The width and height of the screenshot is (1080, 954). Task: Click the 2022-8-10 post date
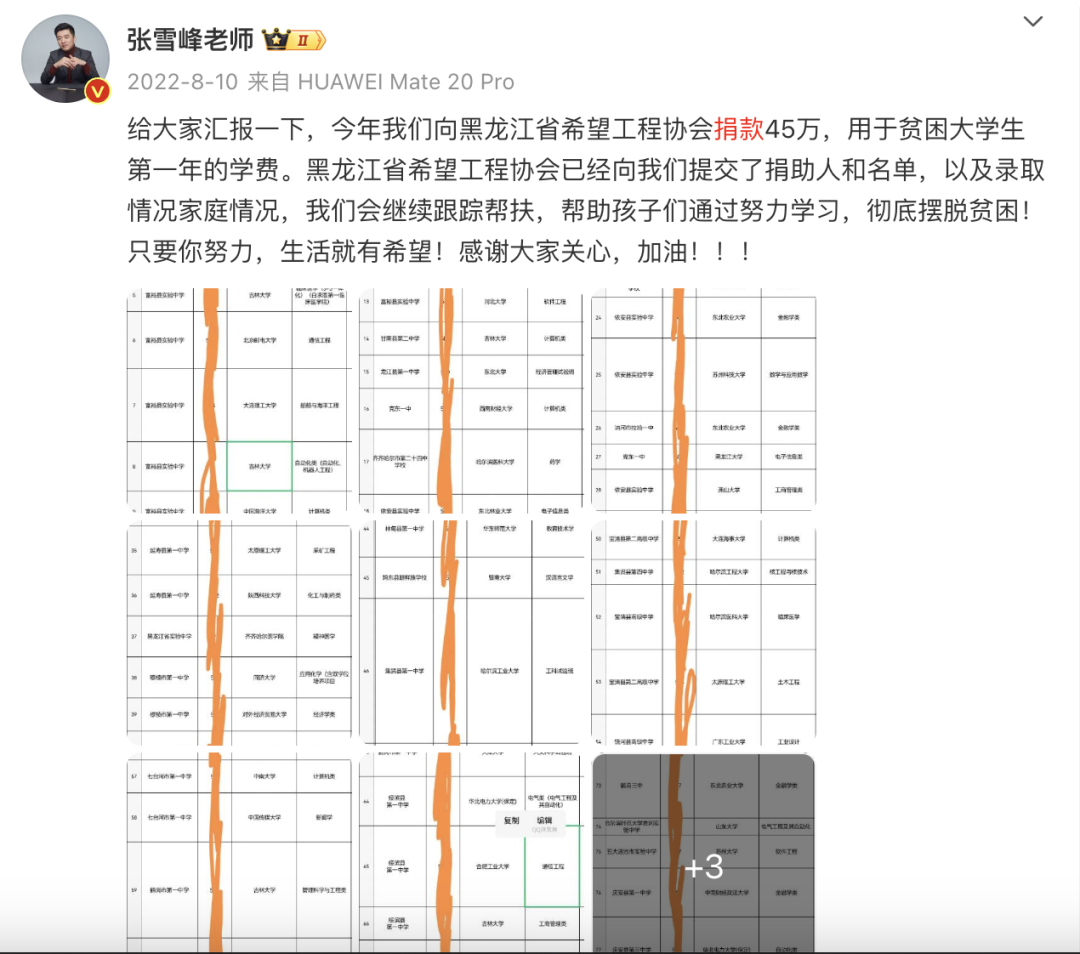click(183, 82)
